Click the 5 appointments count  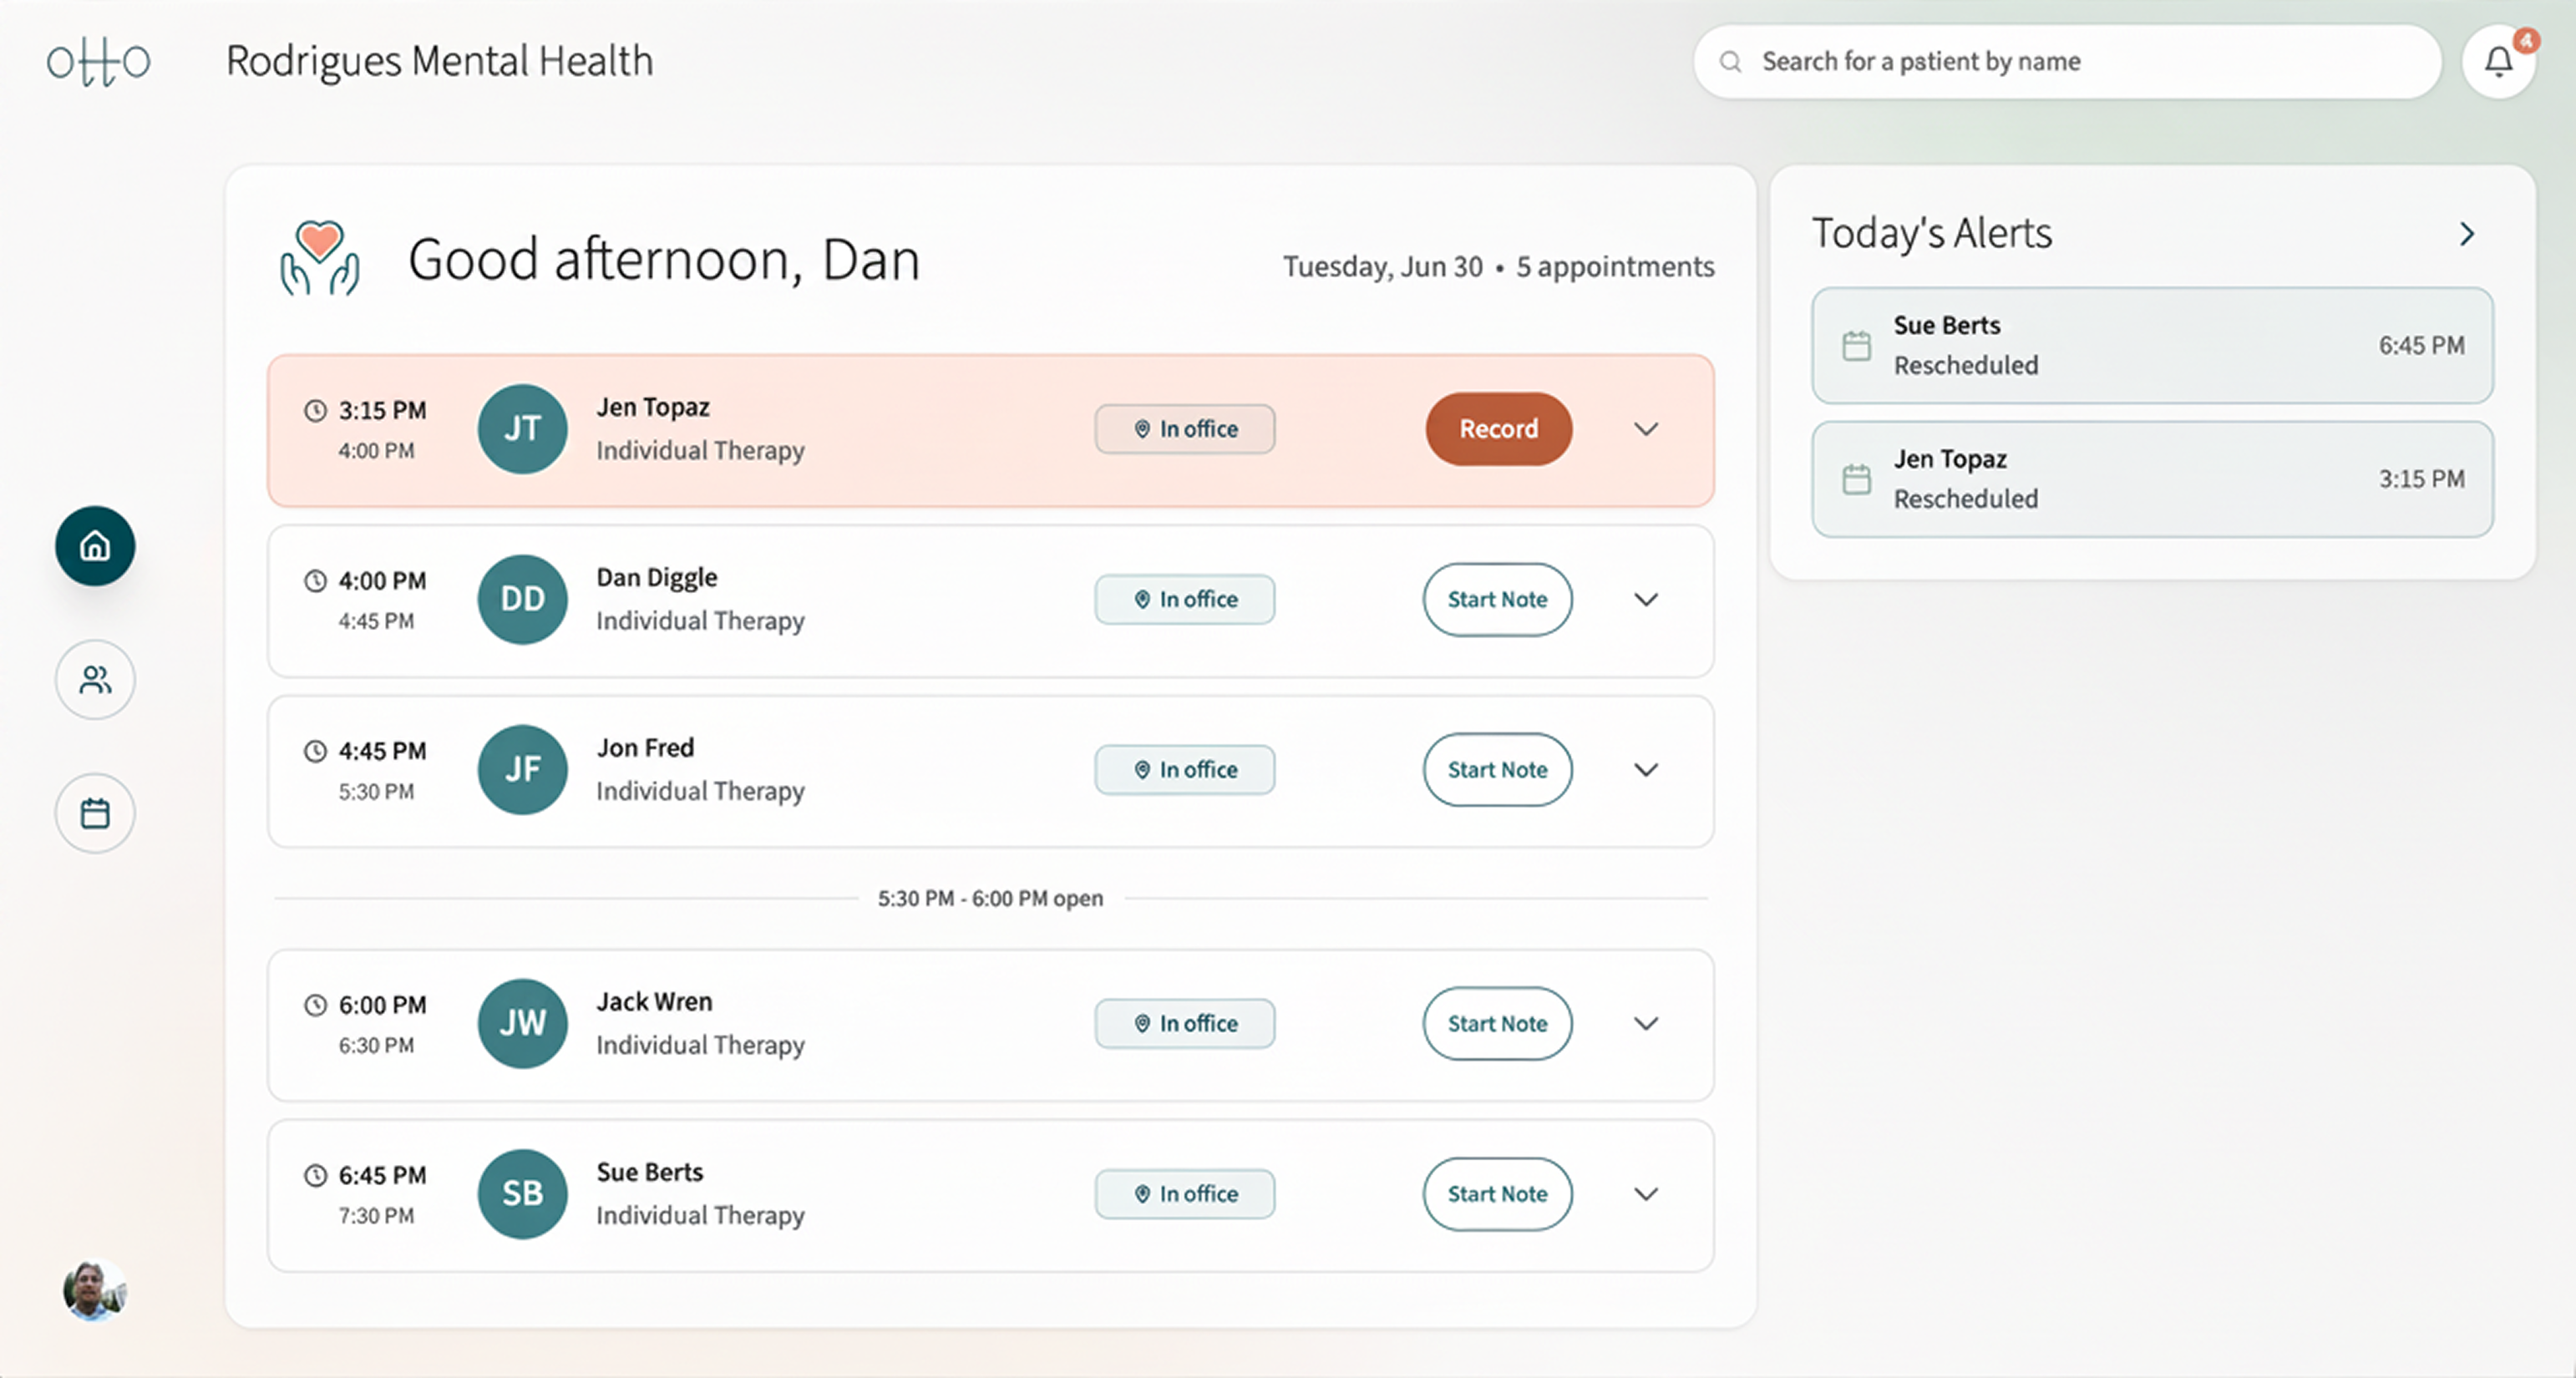tap(1615, 267)
